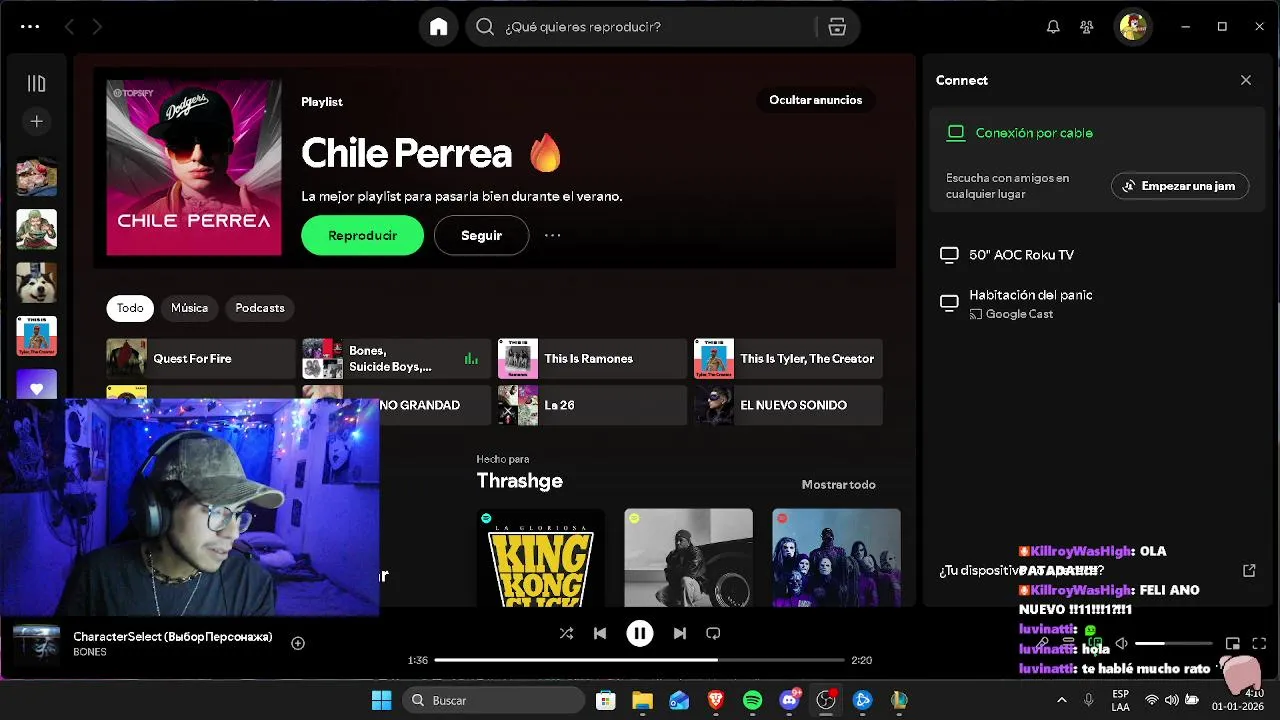Open the miniplayer icon
Viewport: 1280px width, 720px height.
pos(1232,644)
